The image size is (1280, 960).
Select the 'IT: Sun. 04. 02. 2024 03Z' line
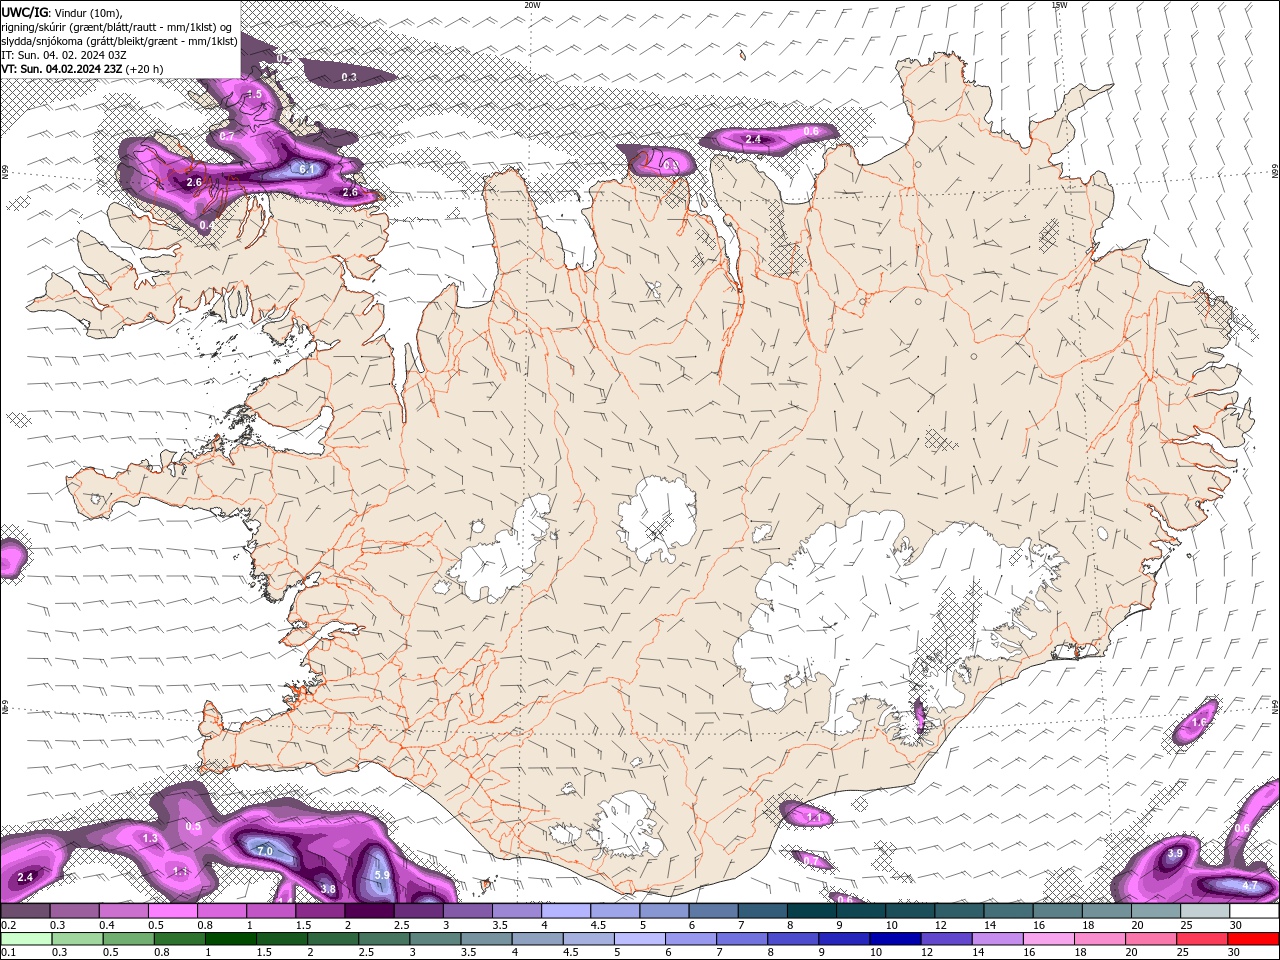(x=62, y=55)
